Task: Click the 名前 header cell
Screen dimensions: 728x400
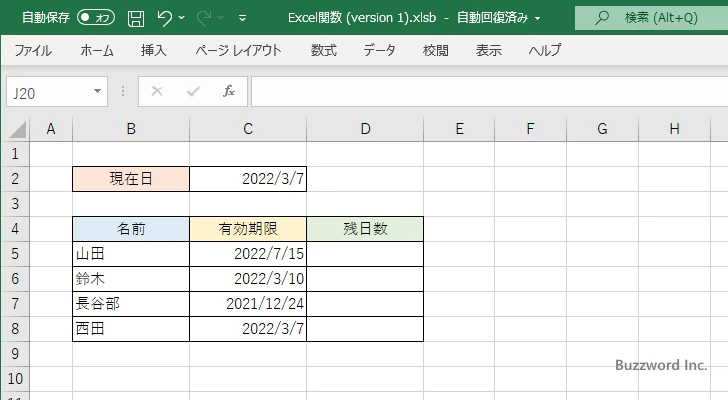Action: (131, 229)
